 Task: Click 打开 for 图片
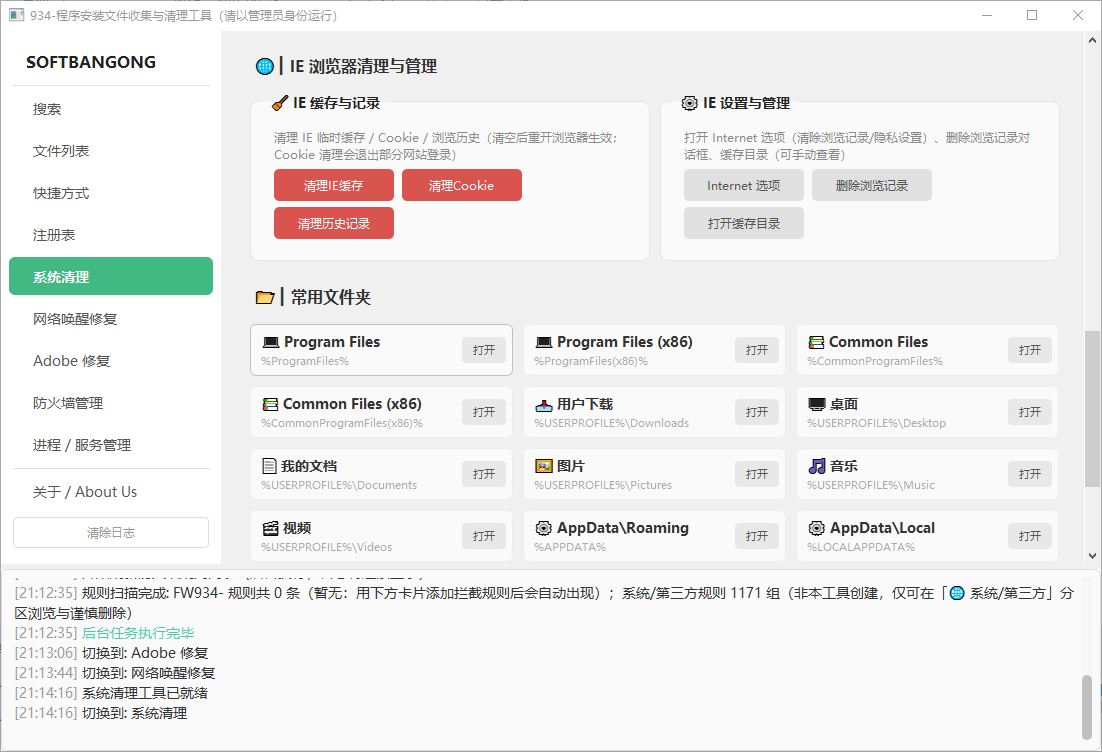757,474
